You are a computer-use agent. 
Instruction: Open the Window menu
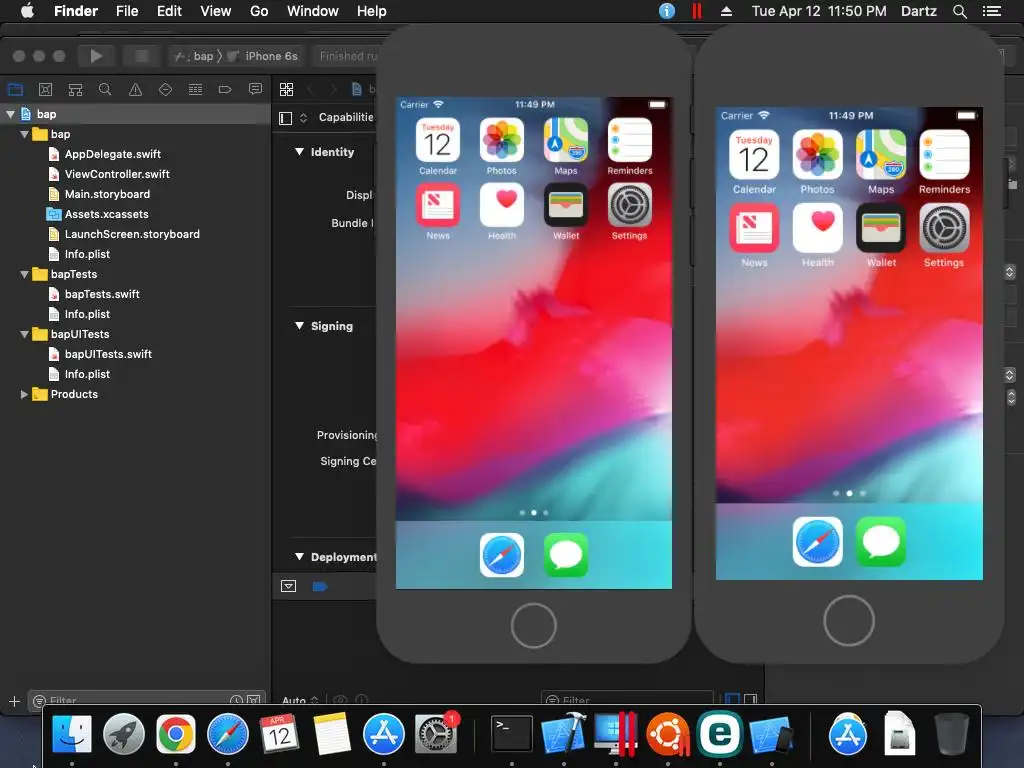click(x=313, y=11)
